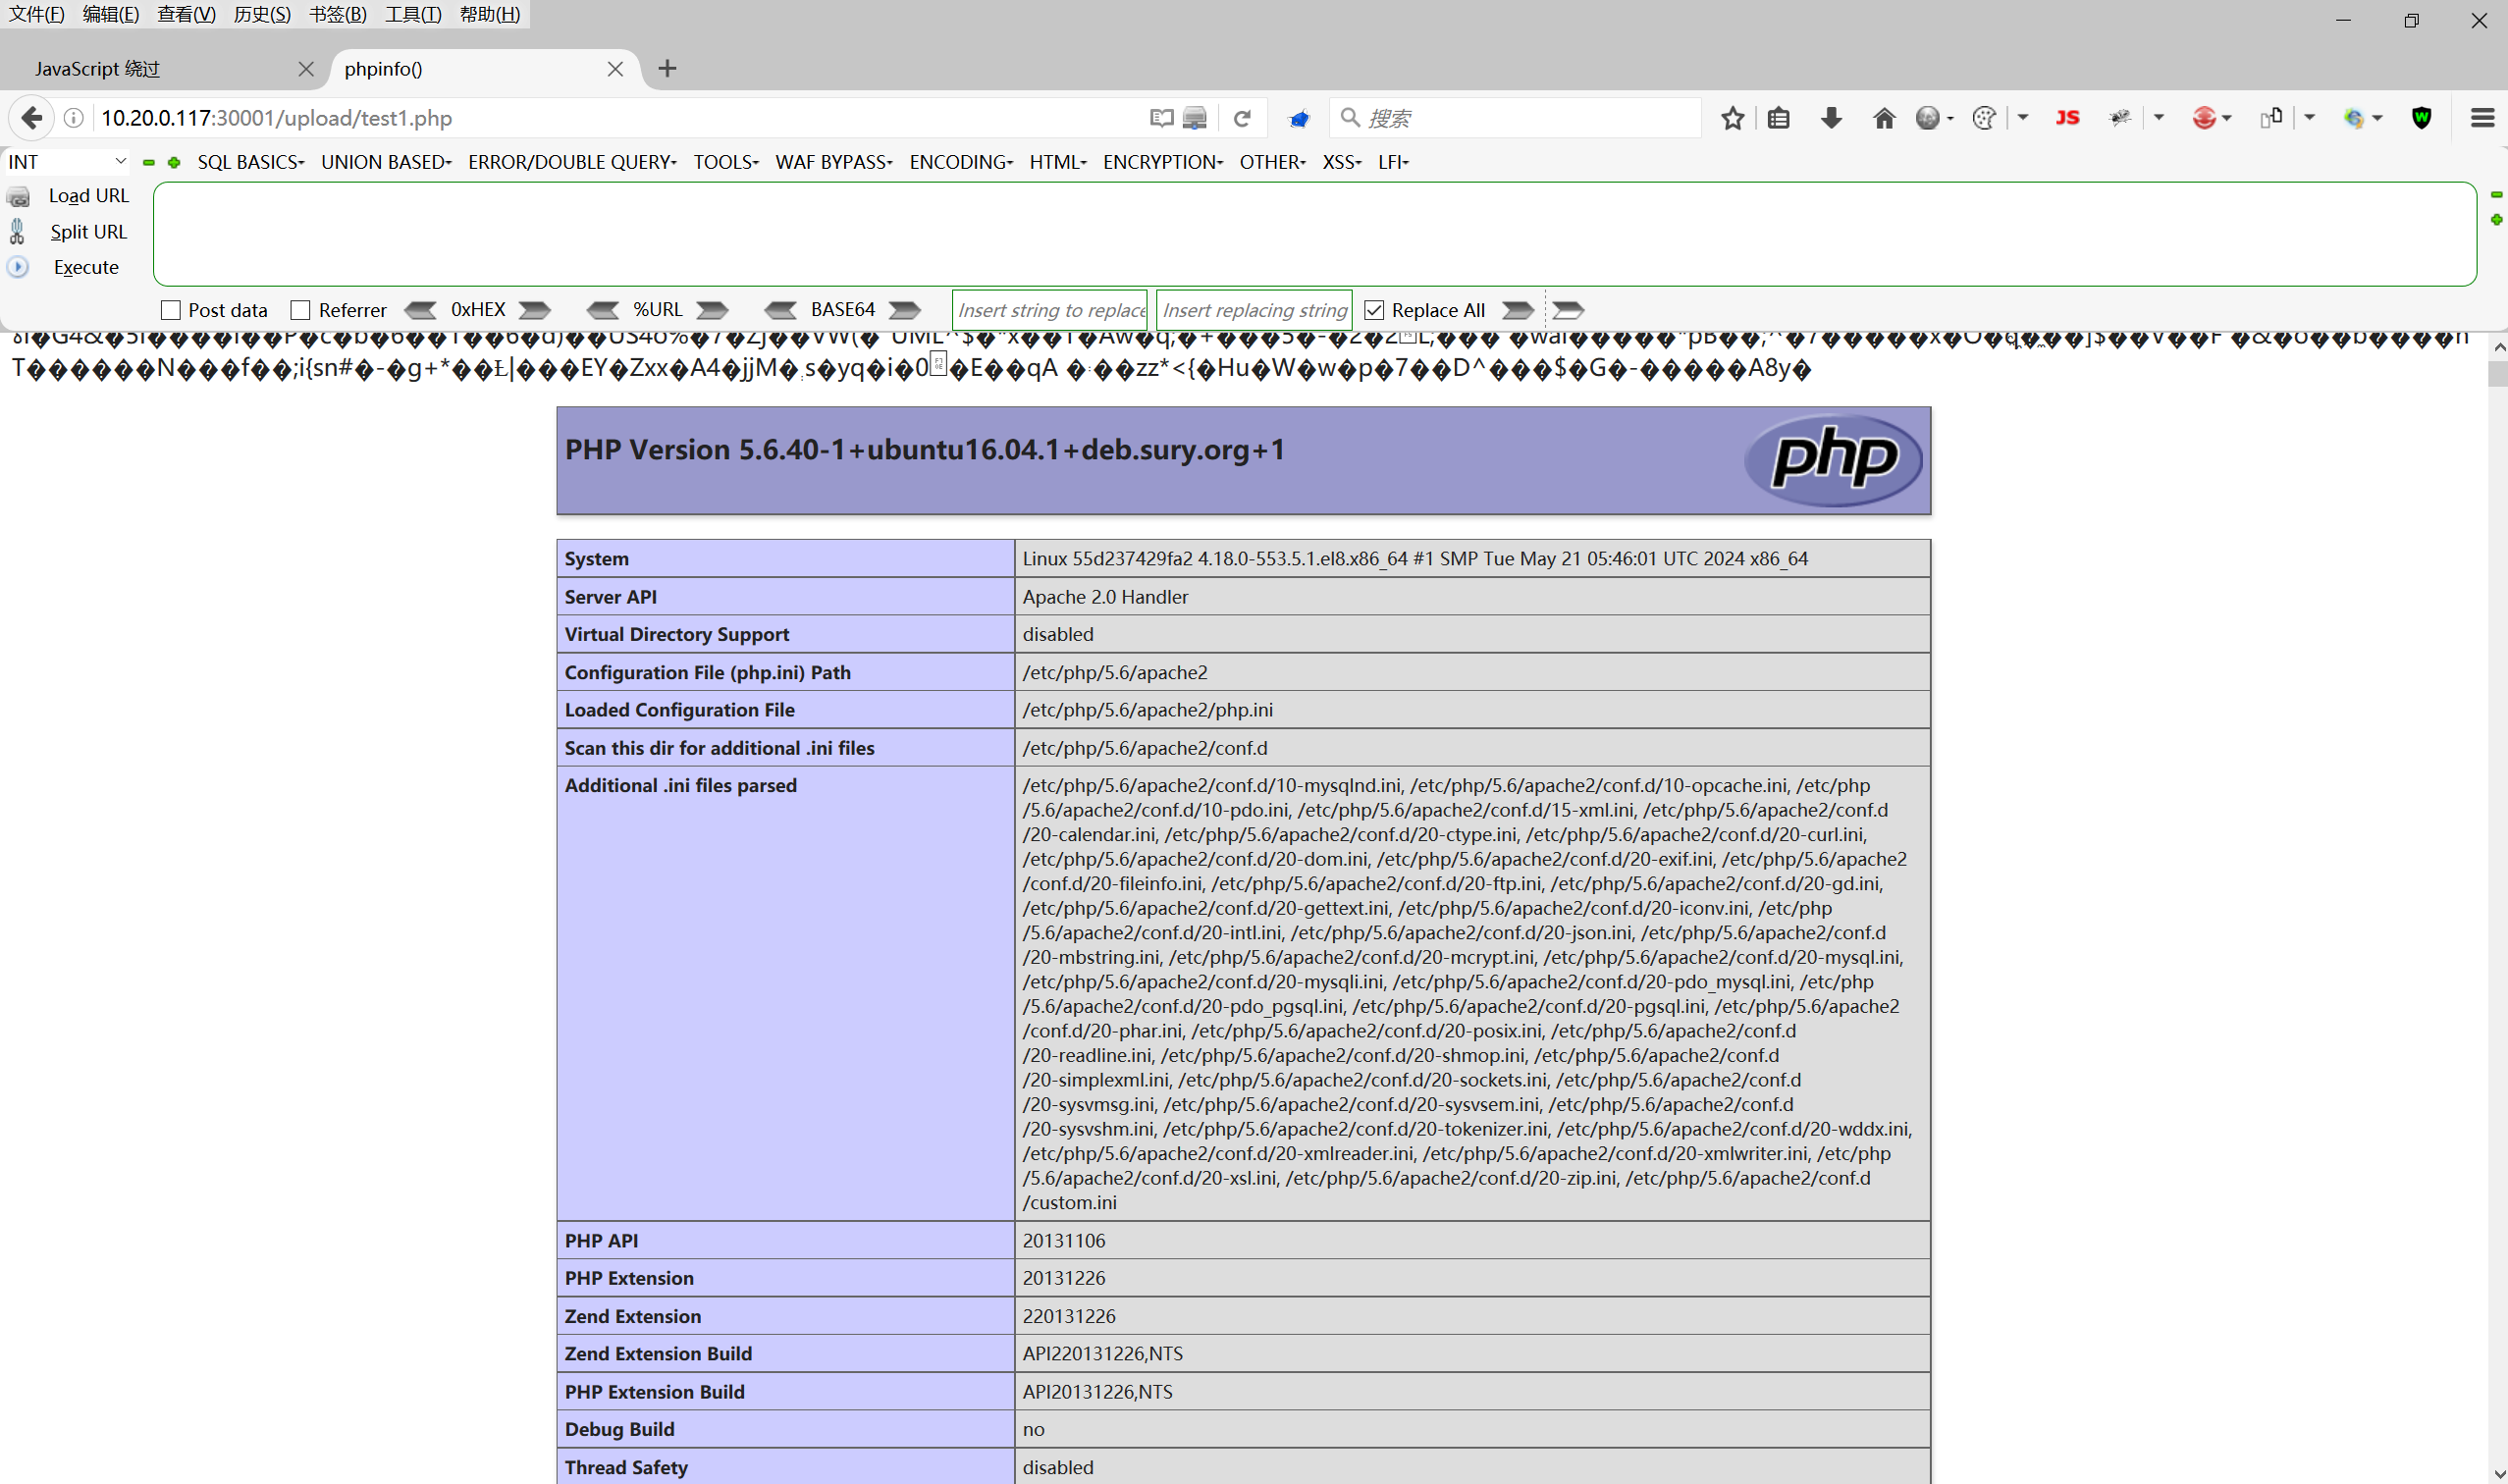Click the page vertical scrollbar thumb
Viewport: 2508px width, 1484px height.
click(x=2497, y=375)
